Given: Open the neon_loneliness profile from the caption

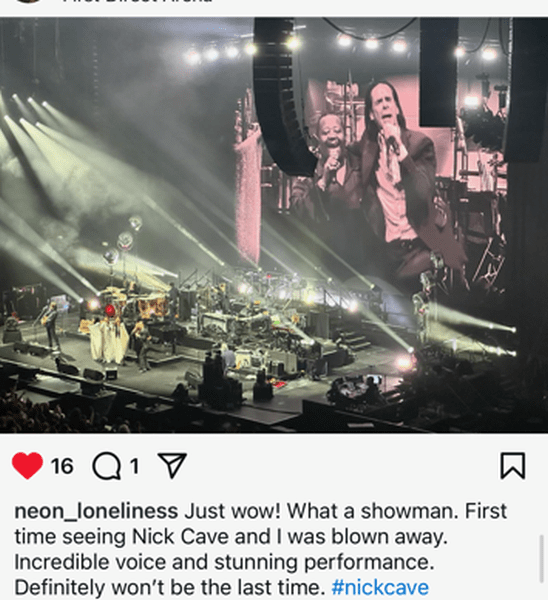Looking at the screenshot, I should point(96,512).
